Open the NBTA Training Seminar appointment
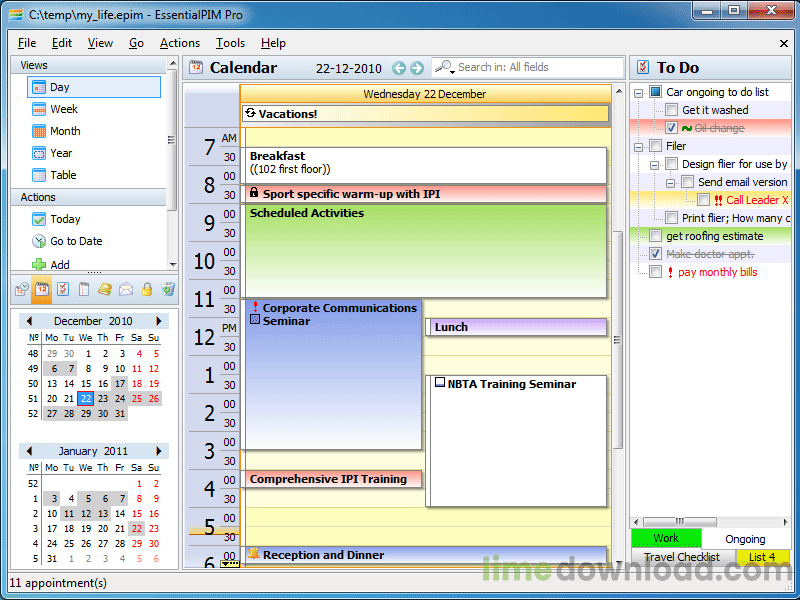Viewport: 800px width, 600px height. click(x=516, y=441)
